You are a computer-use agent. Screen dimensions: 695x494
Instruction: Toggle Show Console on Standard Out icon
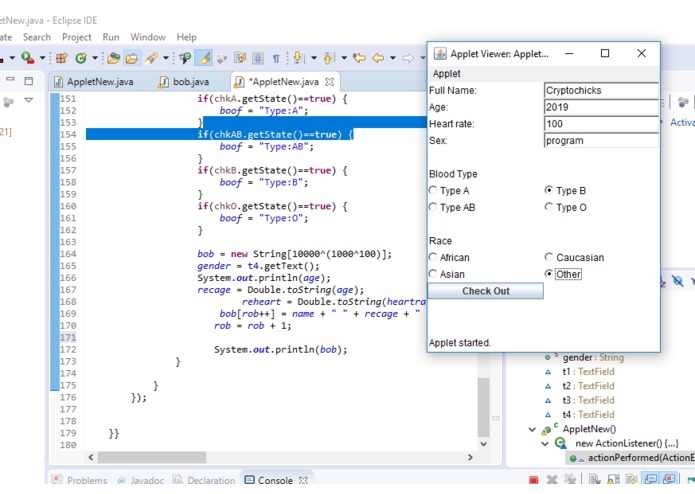[650, 480]
